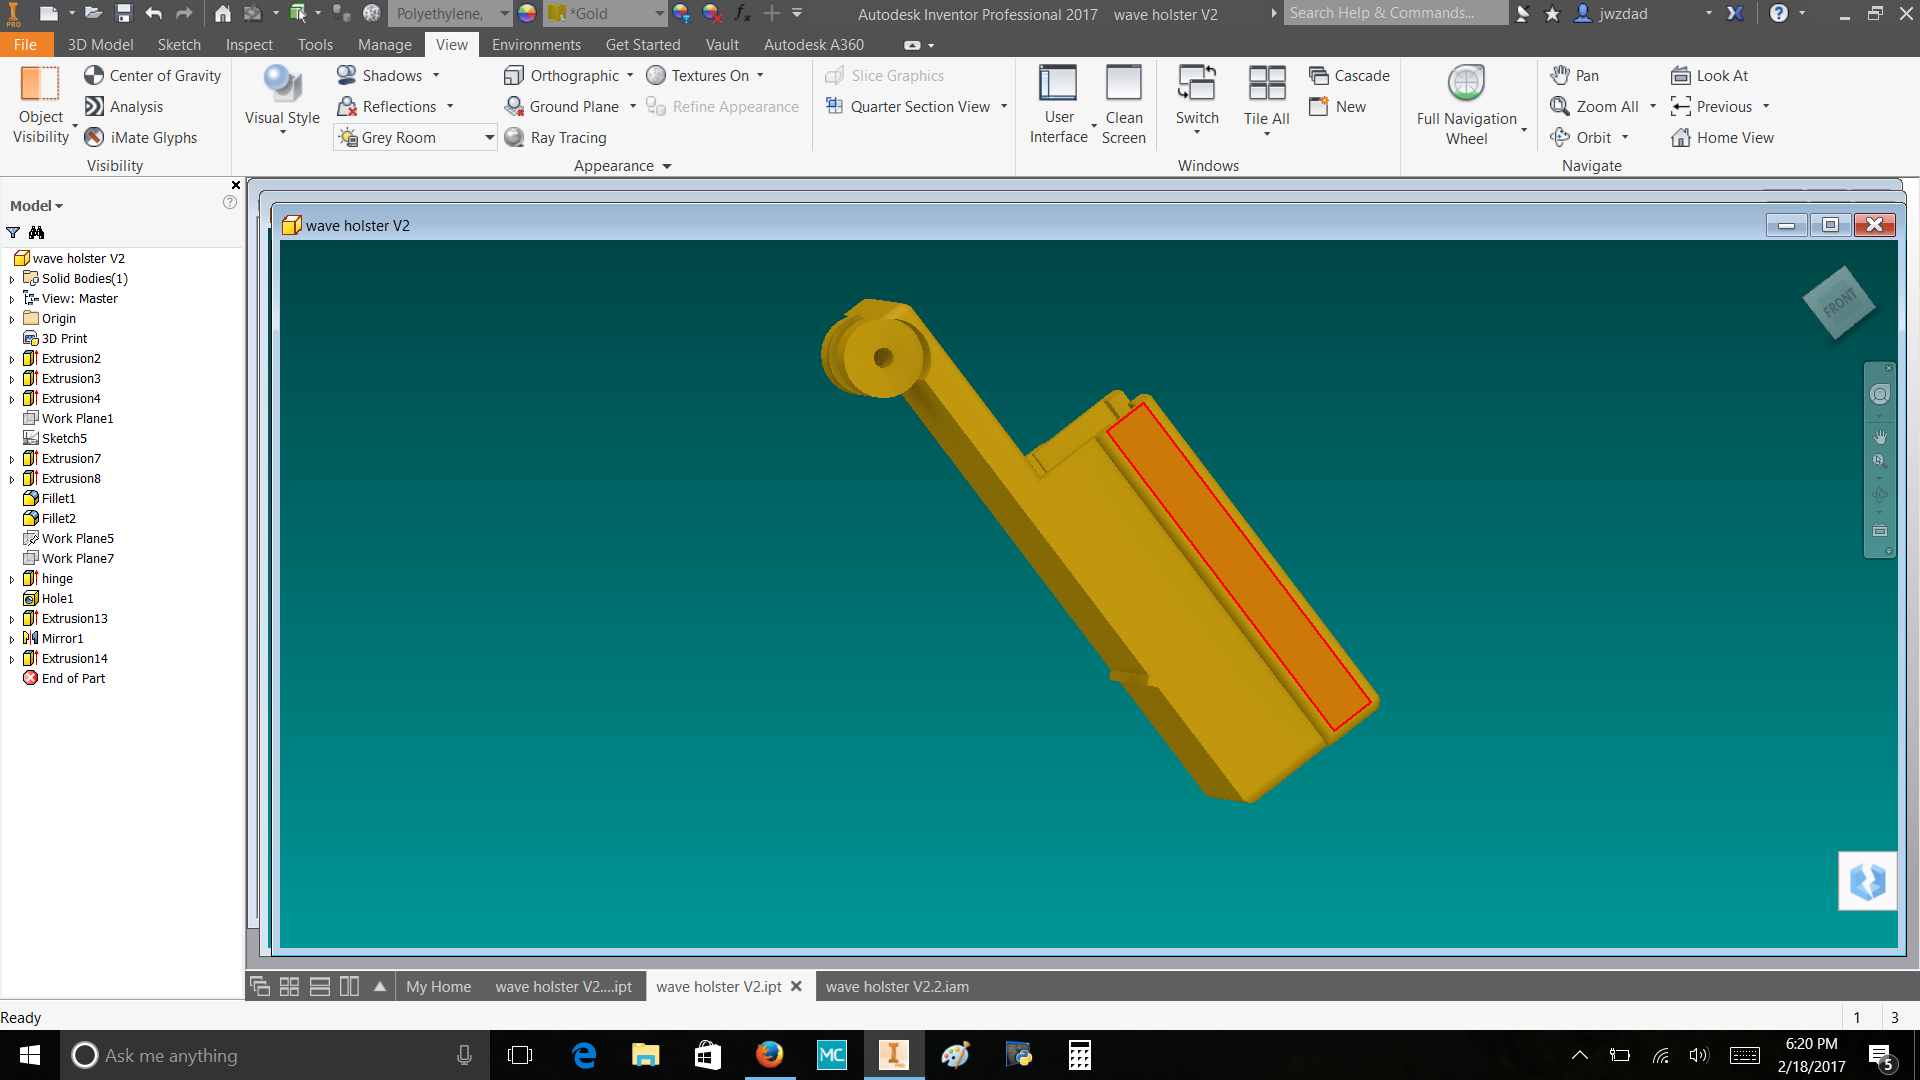The image size is (1920, 1080).
Task: Open the Quarter Section View dropdown arrow
Action: 1003,107
